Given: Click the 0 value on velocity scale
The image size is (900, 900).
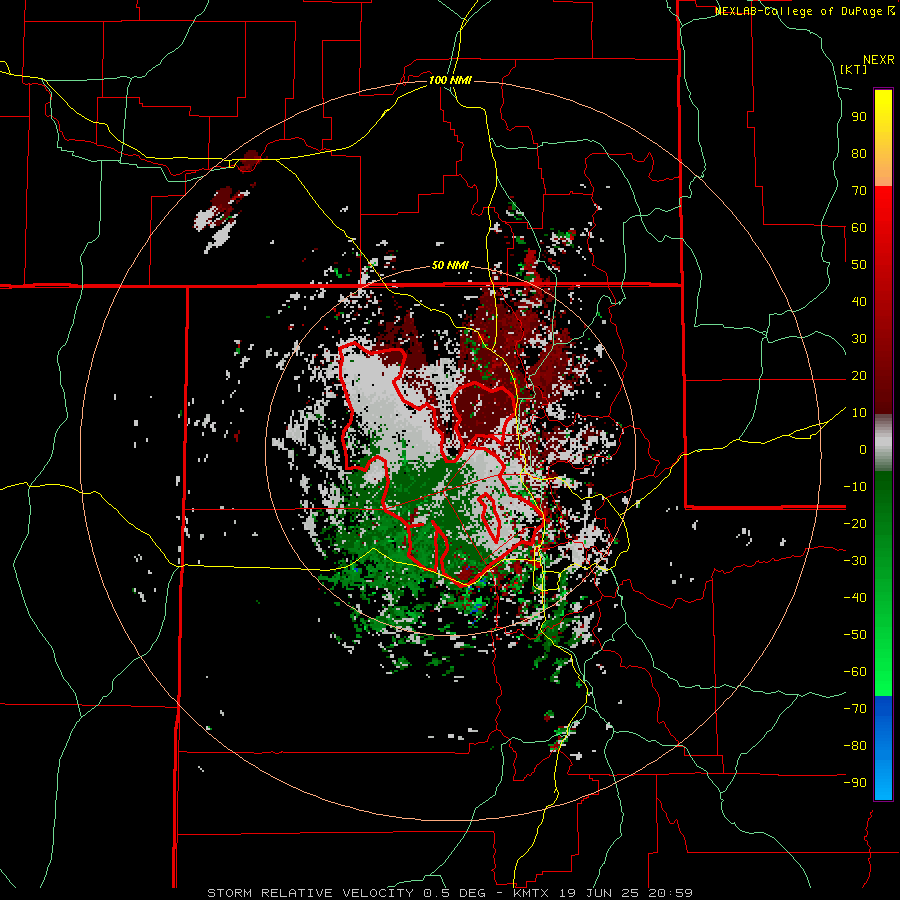Looking at the screenshot, I should click(x=863, y=449).
